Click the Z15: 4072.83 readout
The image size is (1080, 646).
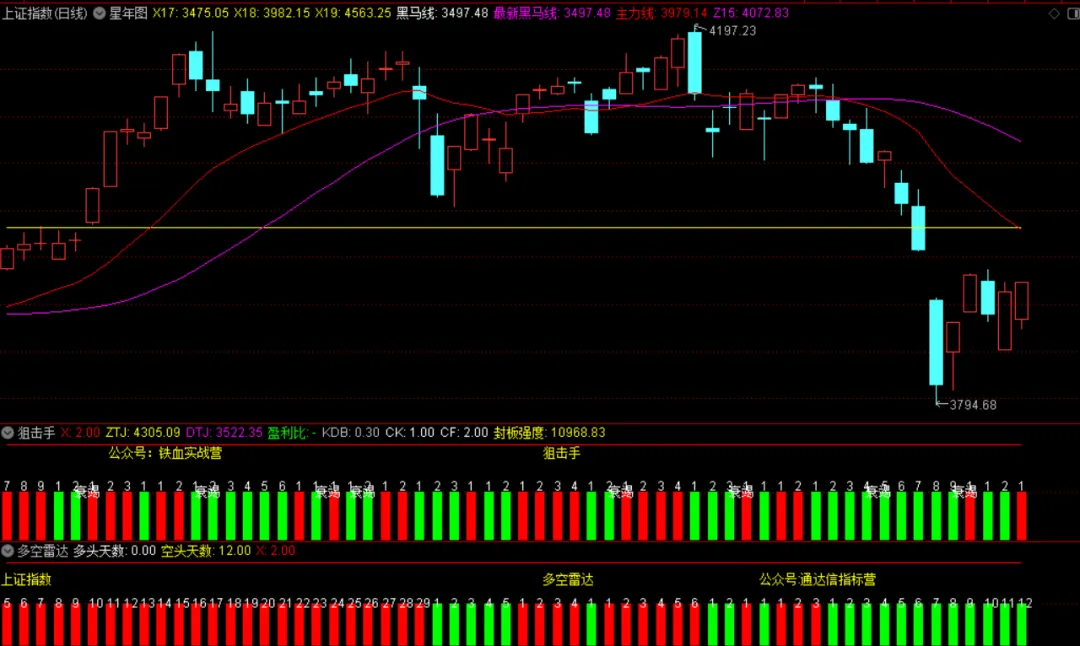point(751,13)
